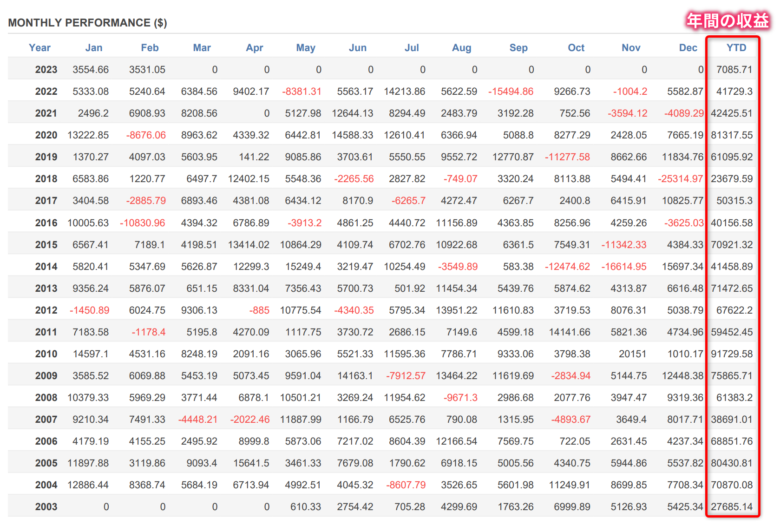This screenshot has height=525, width=780.
Task: Click the 2010 YTD value 91729.58
Action: click(x=731, y=354)
